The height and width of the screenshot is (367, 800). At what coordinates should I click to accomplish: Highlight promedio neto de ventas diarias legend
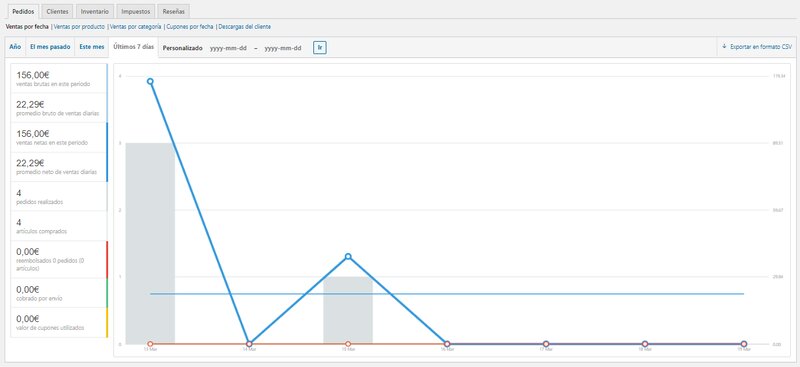click(59, 167)
